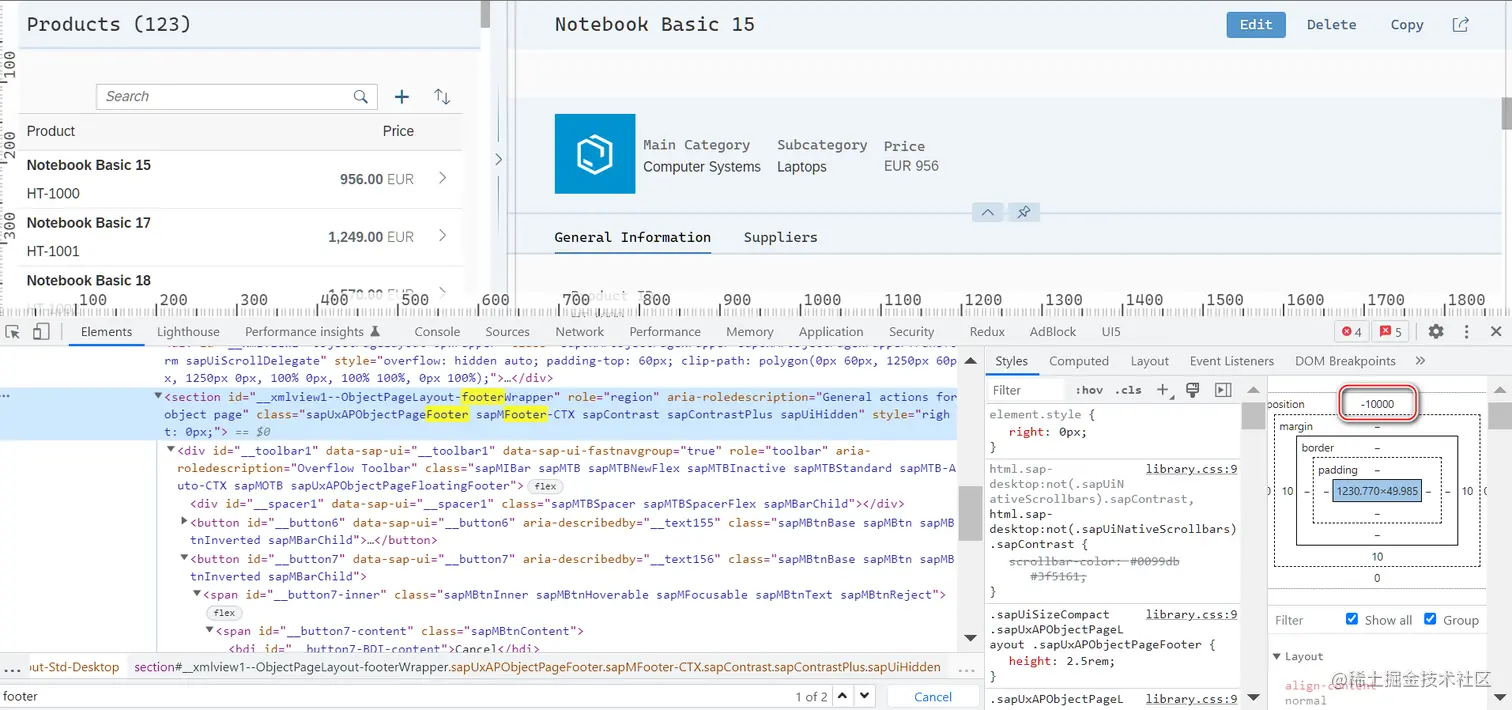Activate the DevTools inspect element picker icon
The height and width of the screenshot is (710, 1512).
point(13,332)
